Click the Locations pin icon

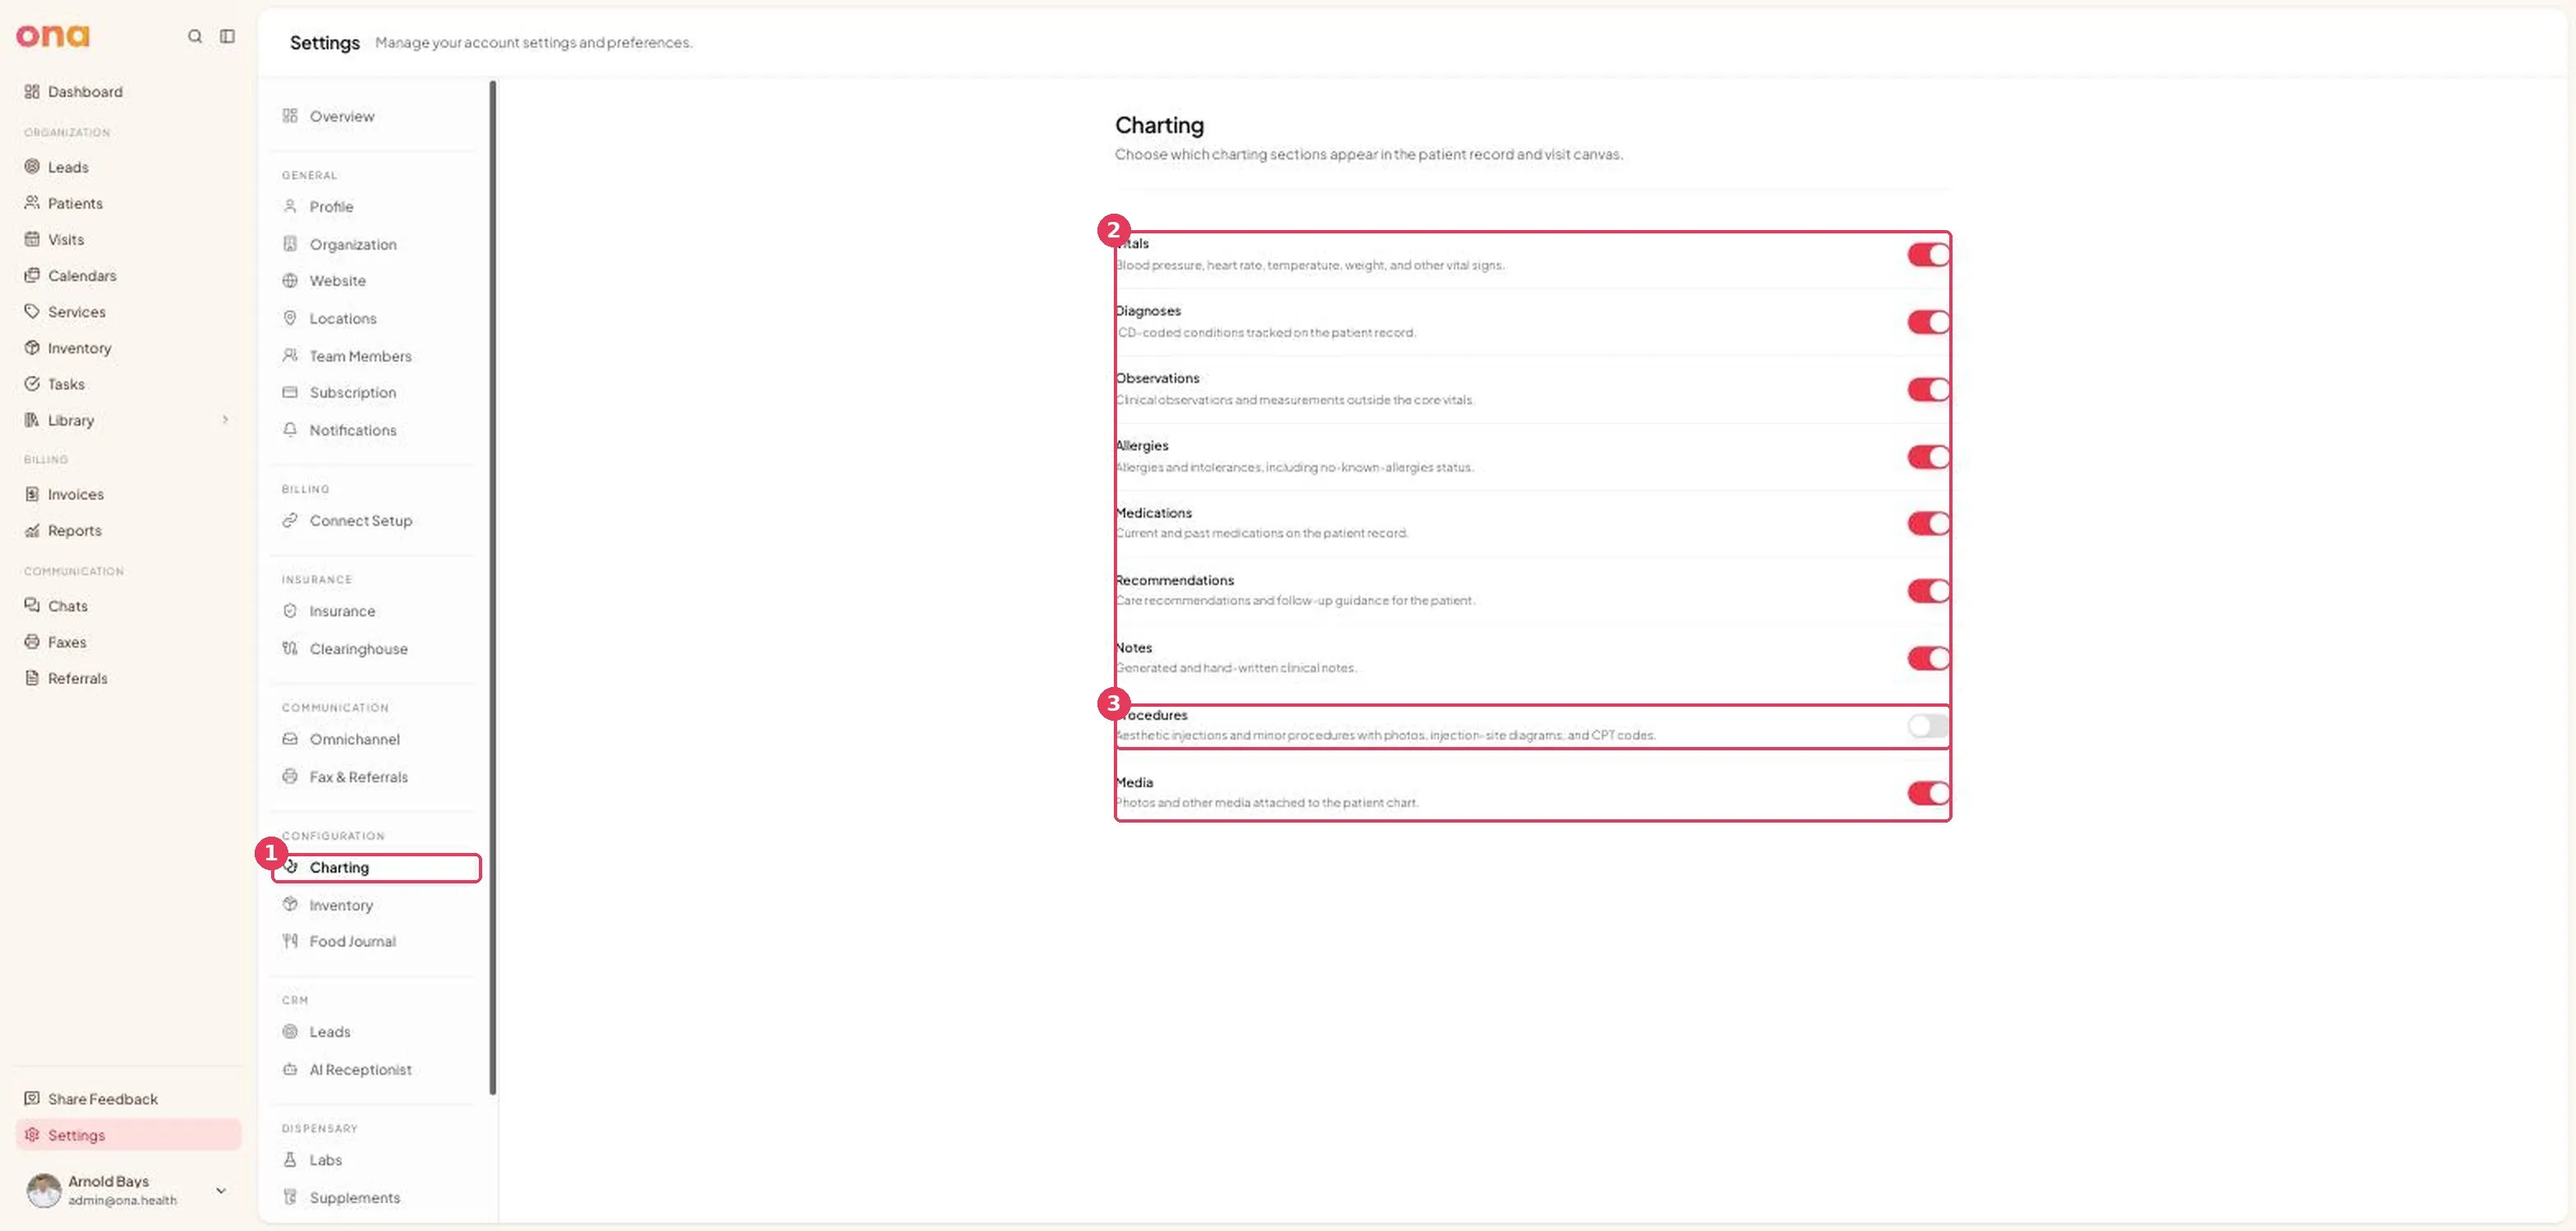point(290,317)
